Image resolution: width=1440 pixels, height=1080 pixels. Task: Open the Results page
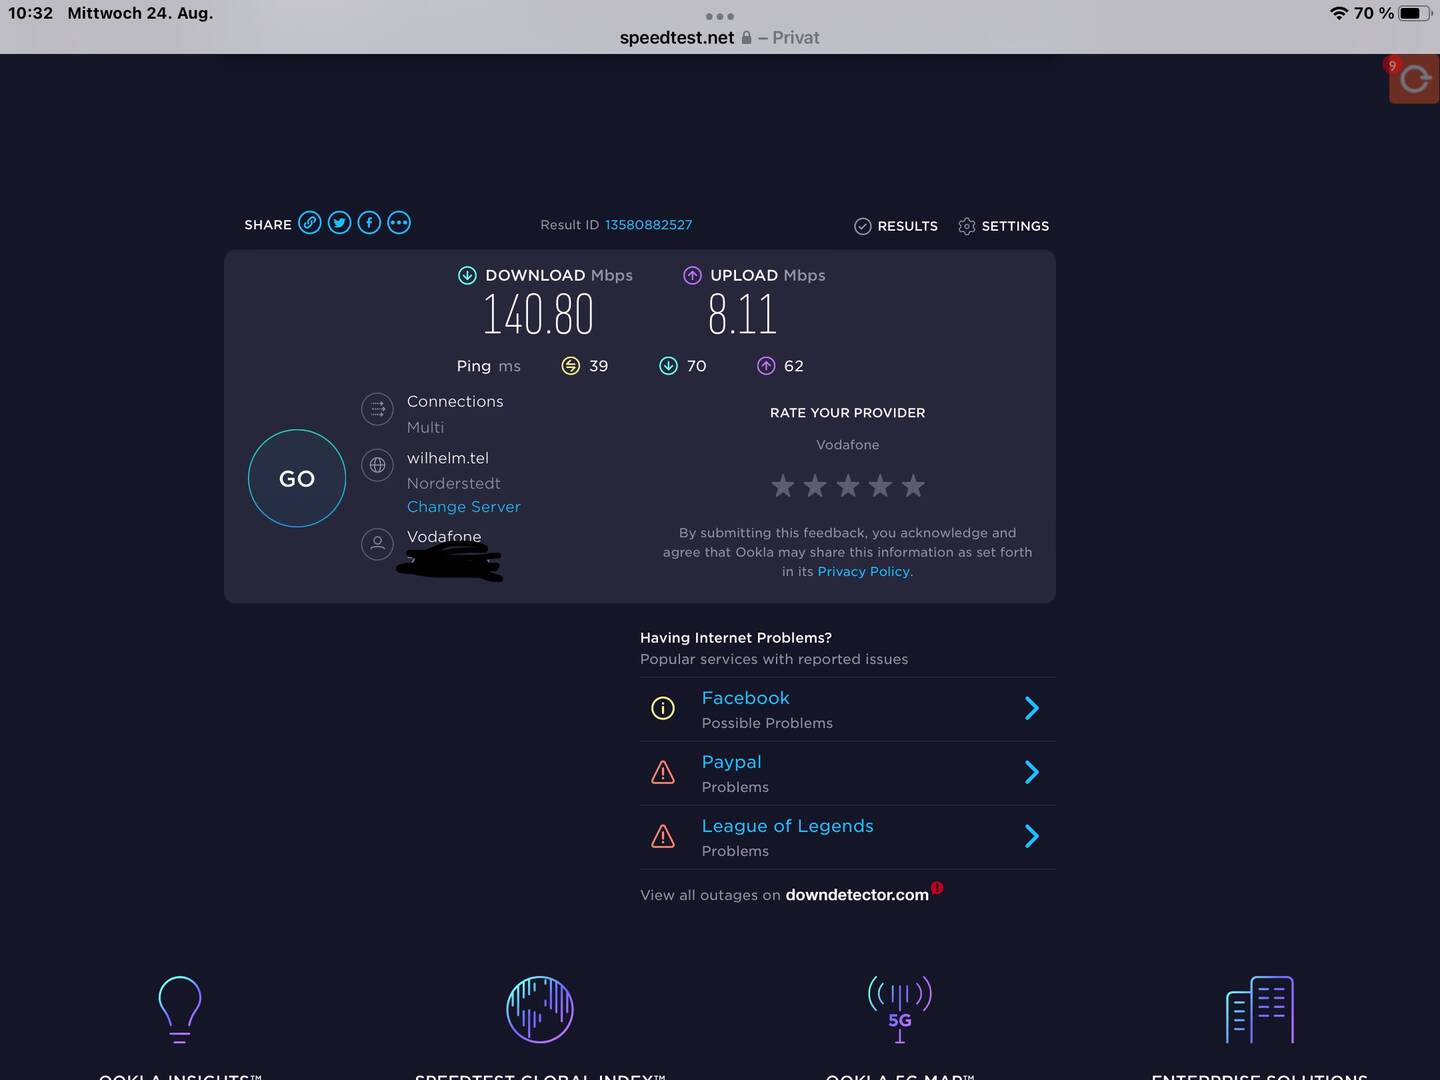pos(896,226)
